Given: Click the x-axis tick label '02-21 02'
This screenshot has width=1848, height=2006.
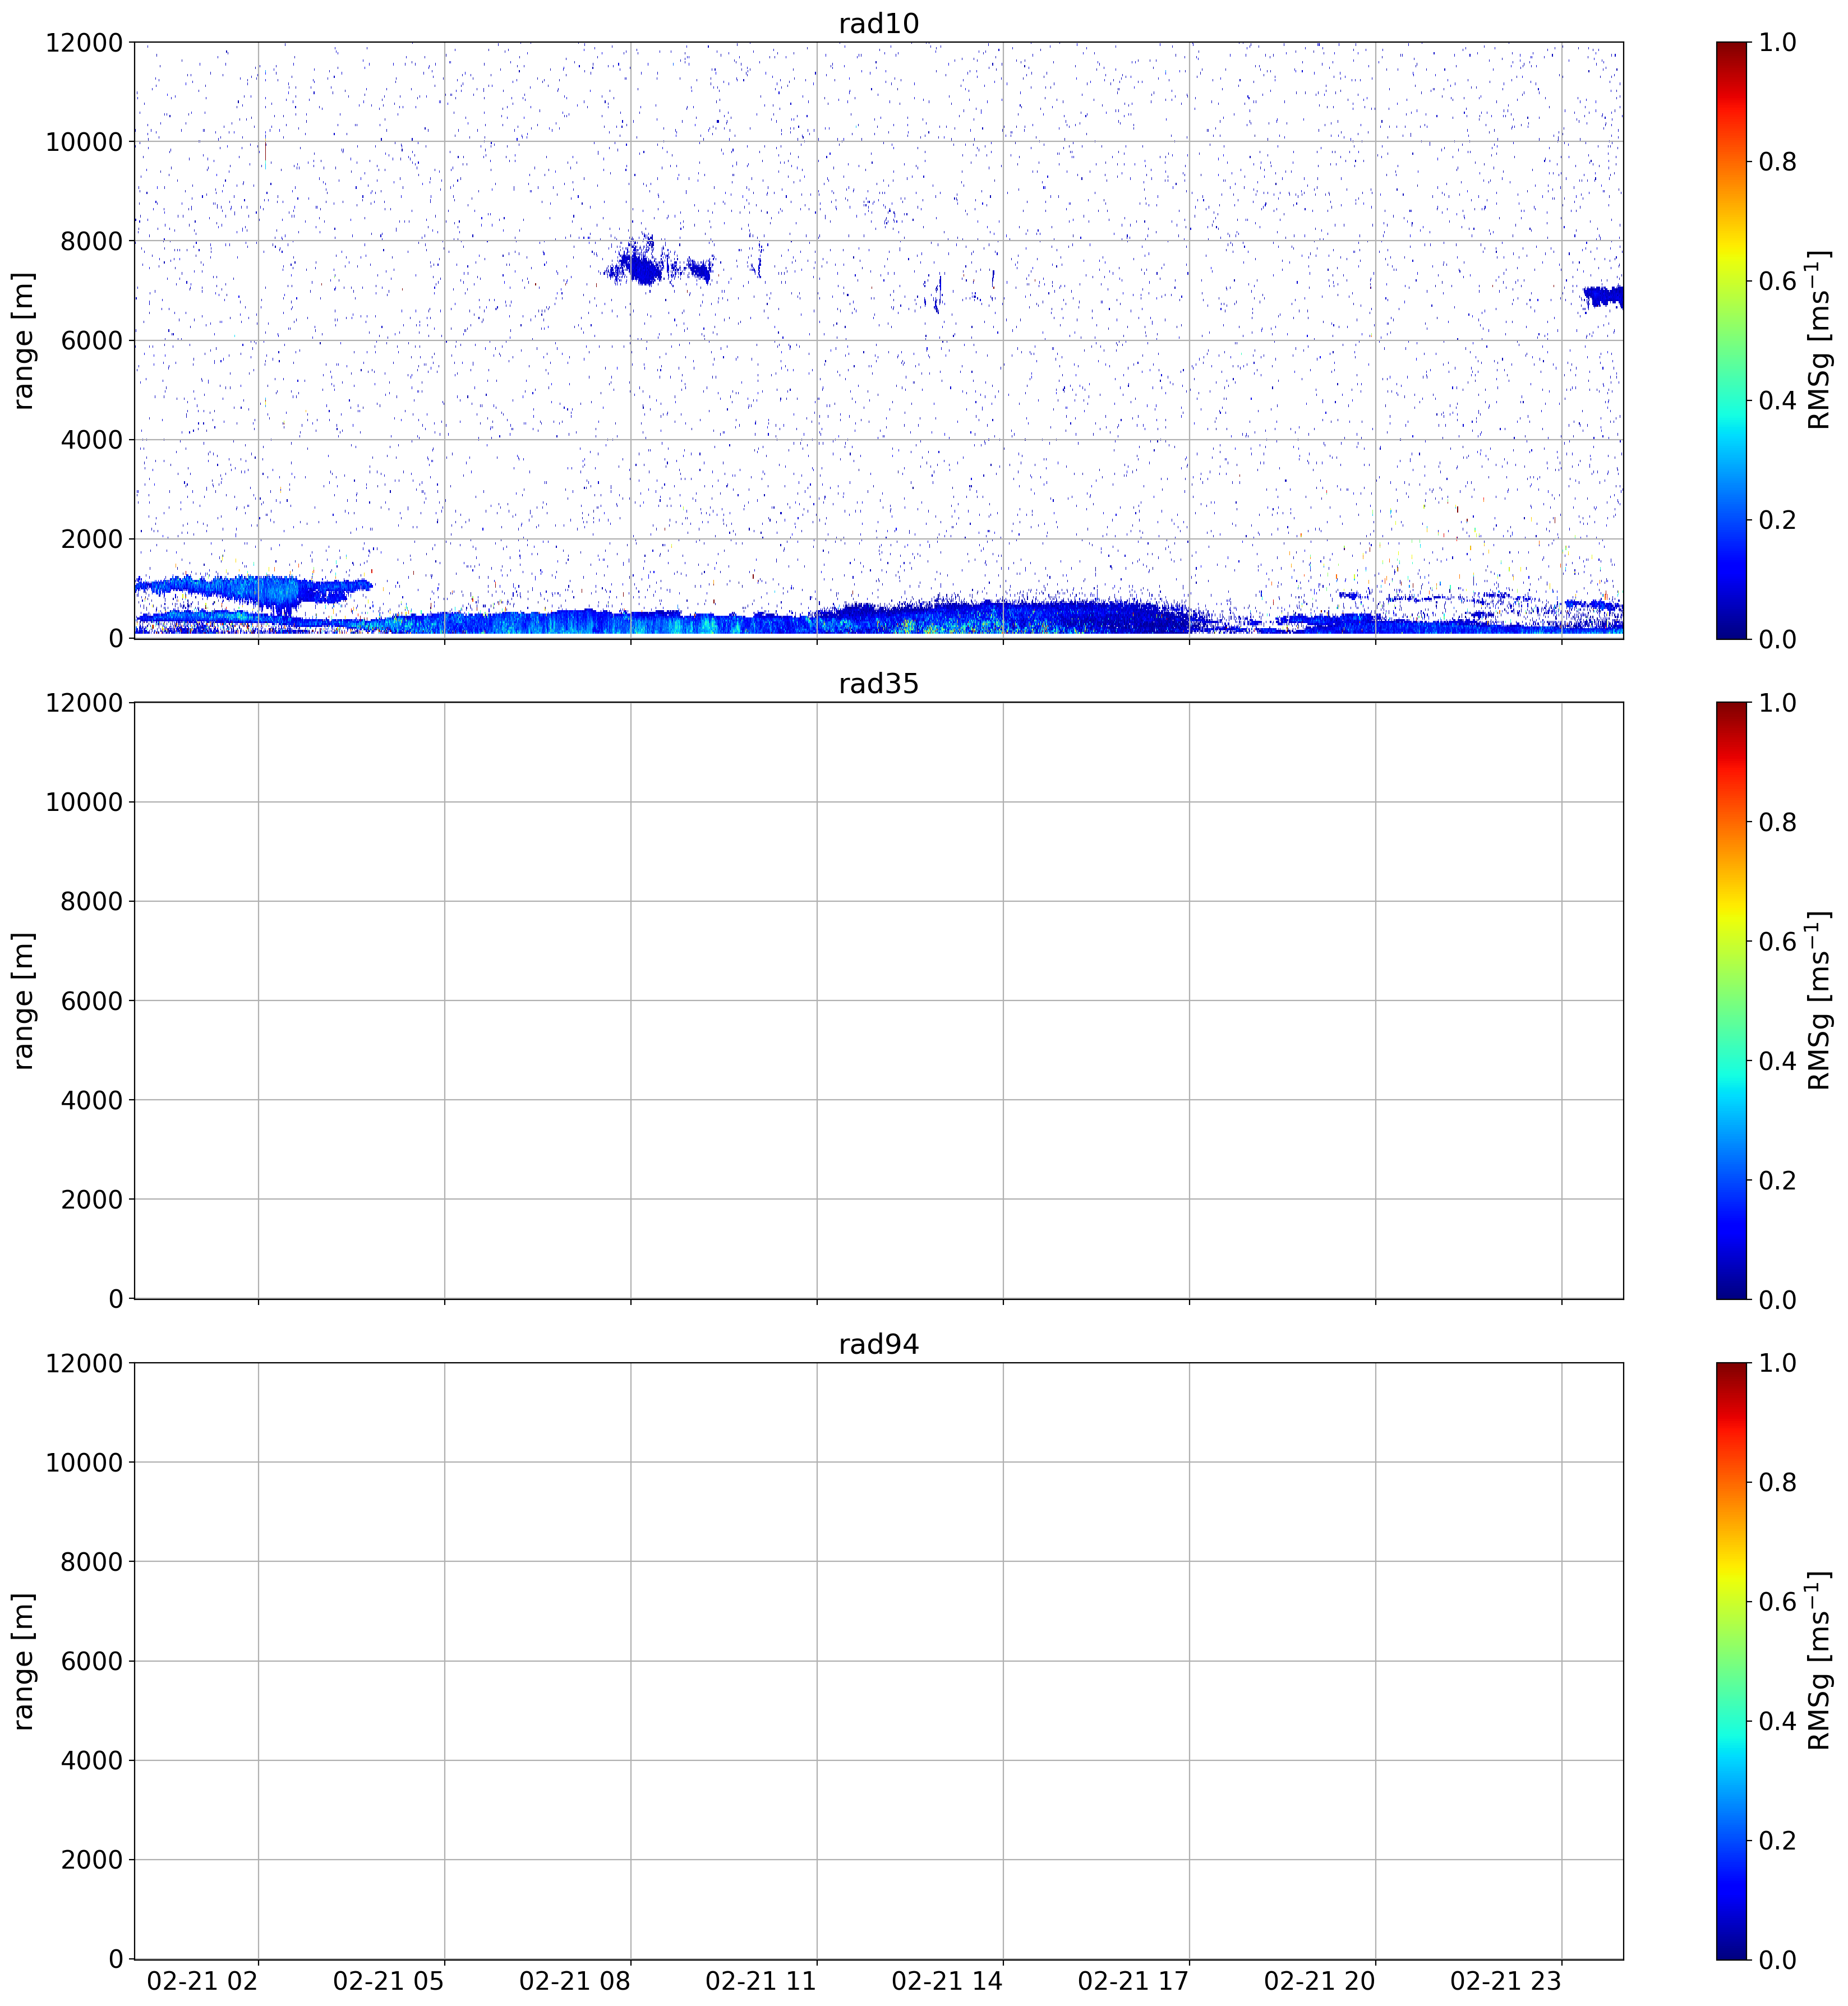Looking at the screenshot, I should click(203, 1981).
